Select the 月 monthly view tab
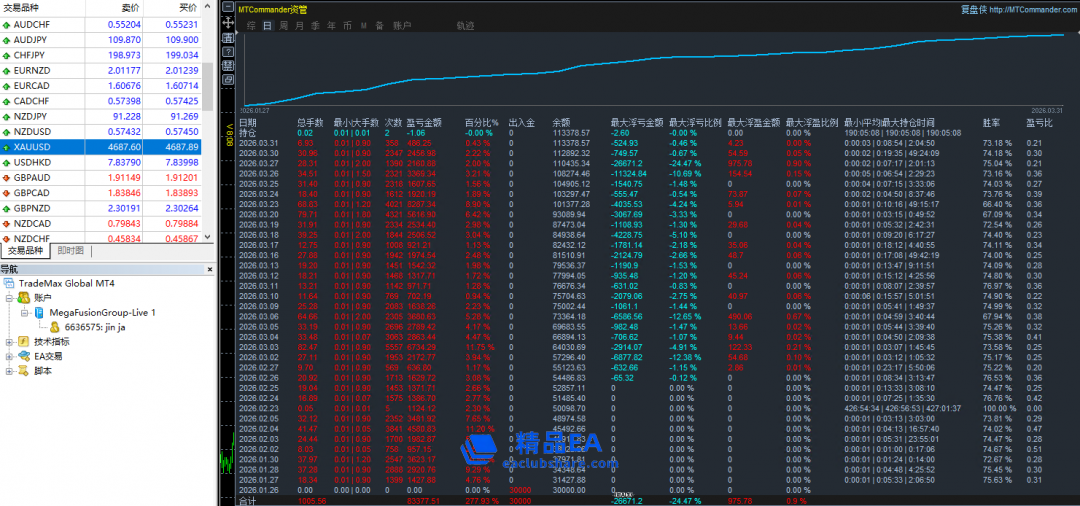Screen dimensions: 1080x506 [x=300, y=24]
